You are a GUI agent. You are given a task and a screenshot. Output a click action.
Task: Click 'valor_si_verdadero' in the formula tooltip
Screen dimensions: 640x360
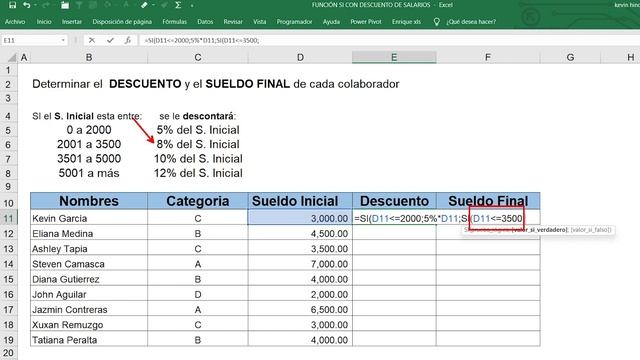pos(540,230)
